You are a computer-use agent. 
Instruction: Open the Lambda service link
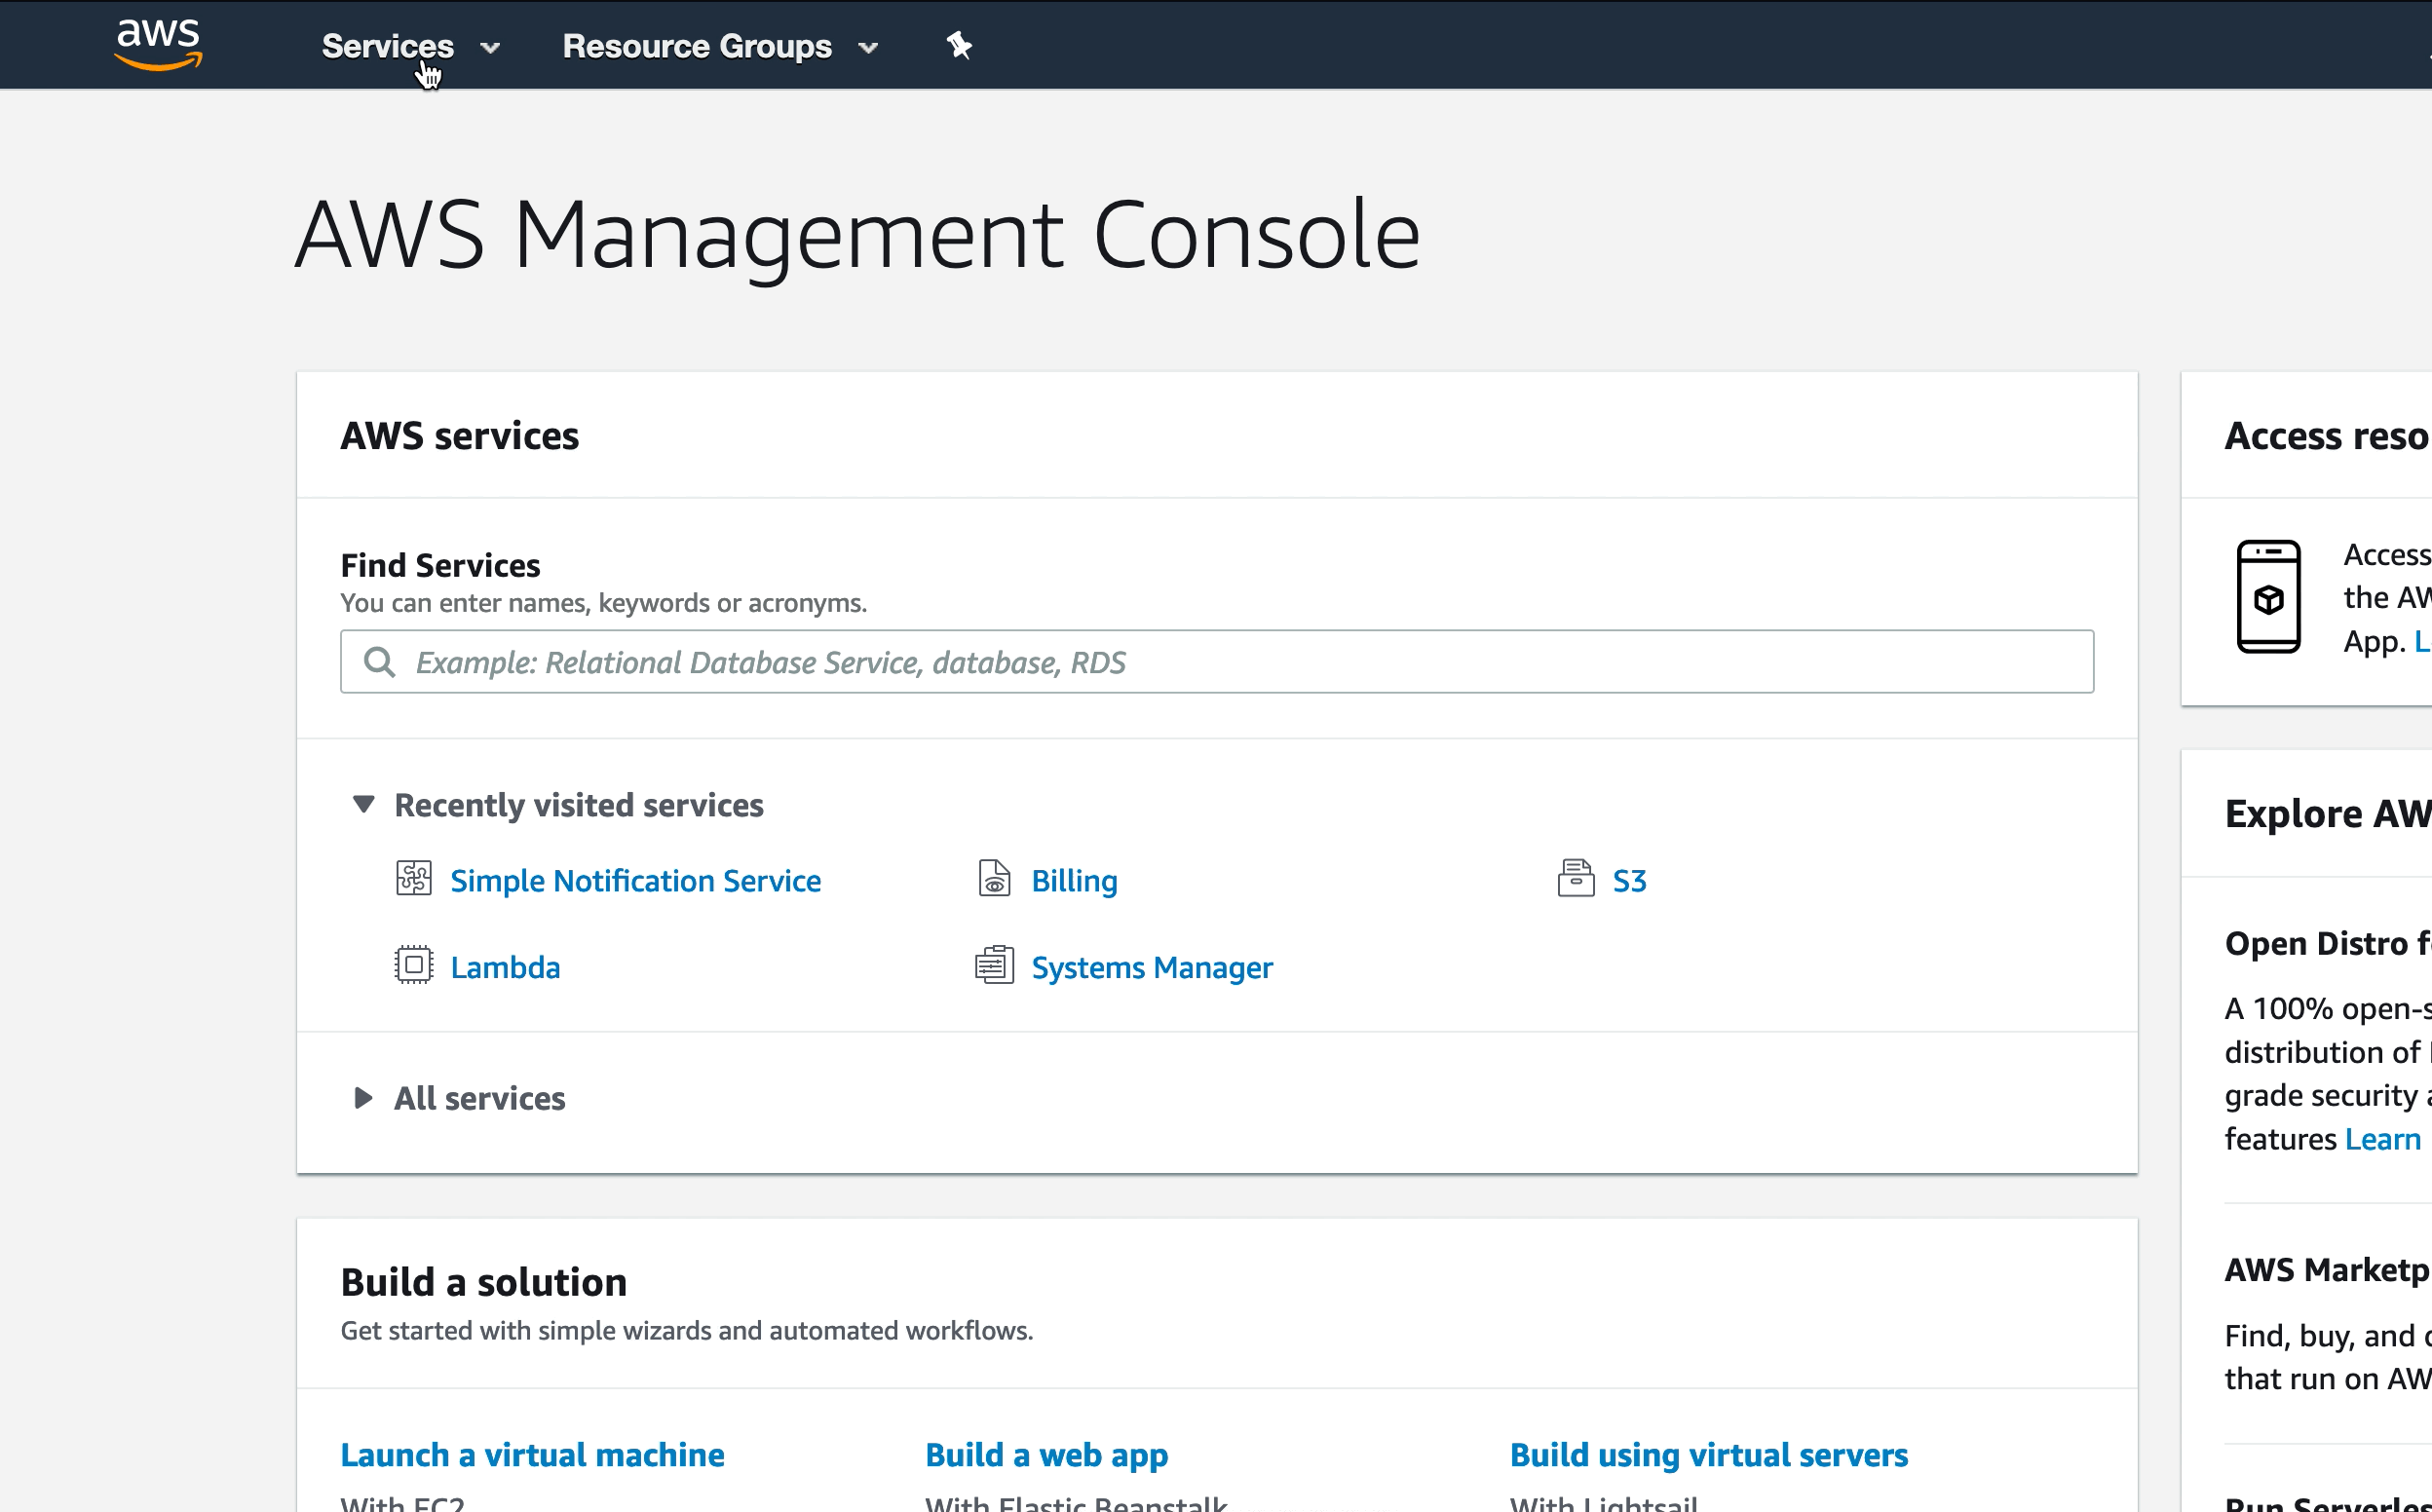tap(505, 967)
